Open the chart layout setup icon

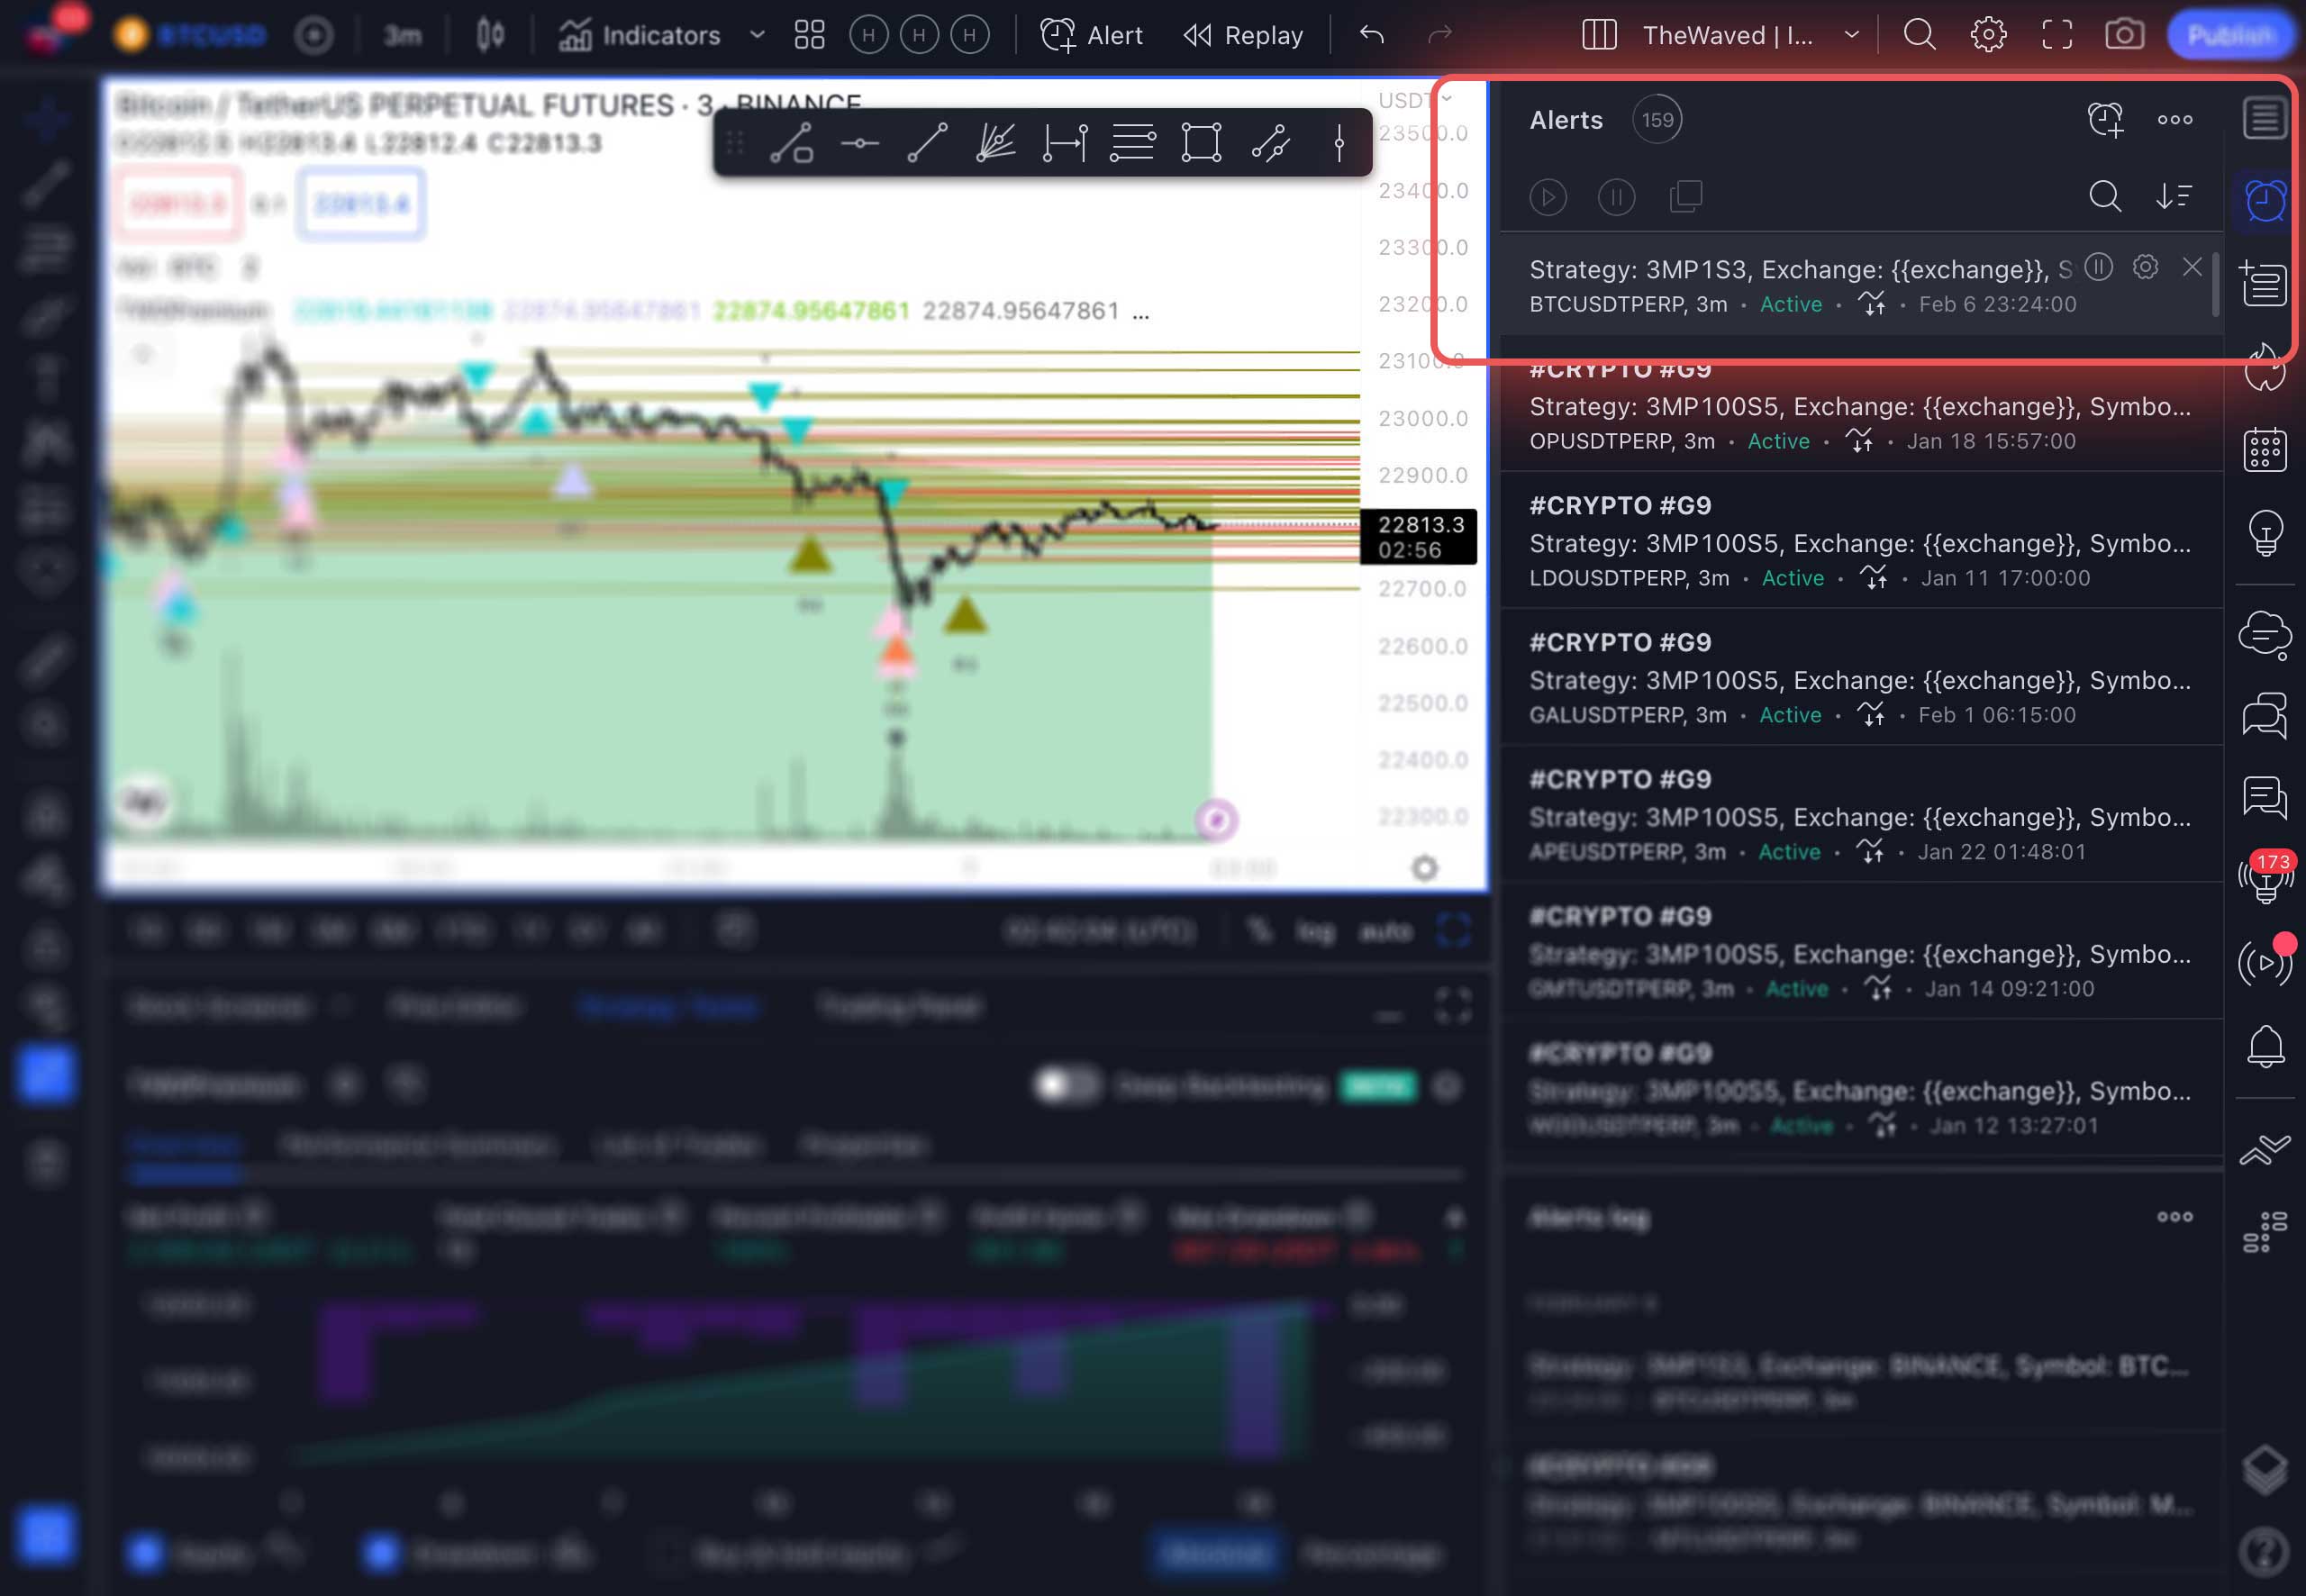click(x=1599, y=36)
